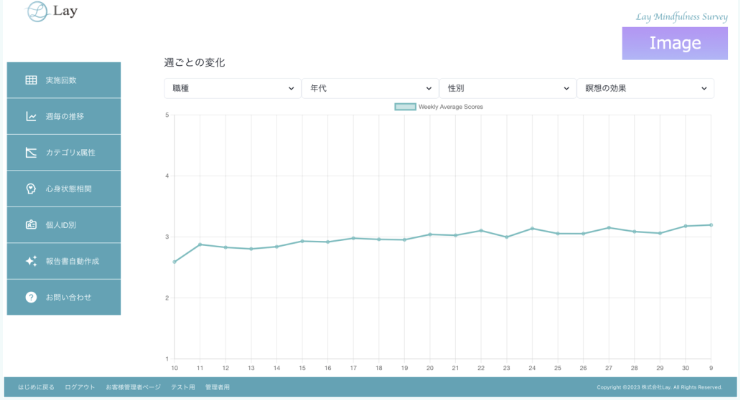Open the 瞑想の効果 dropdown
Viewport: 740px width, 400px height.
point(646,88)
